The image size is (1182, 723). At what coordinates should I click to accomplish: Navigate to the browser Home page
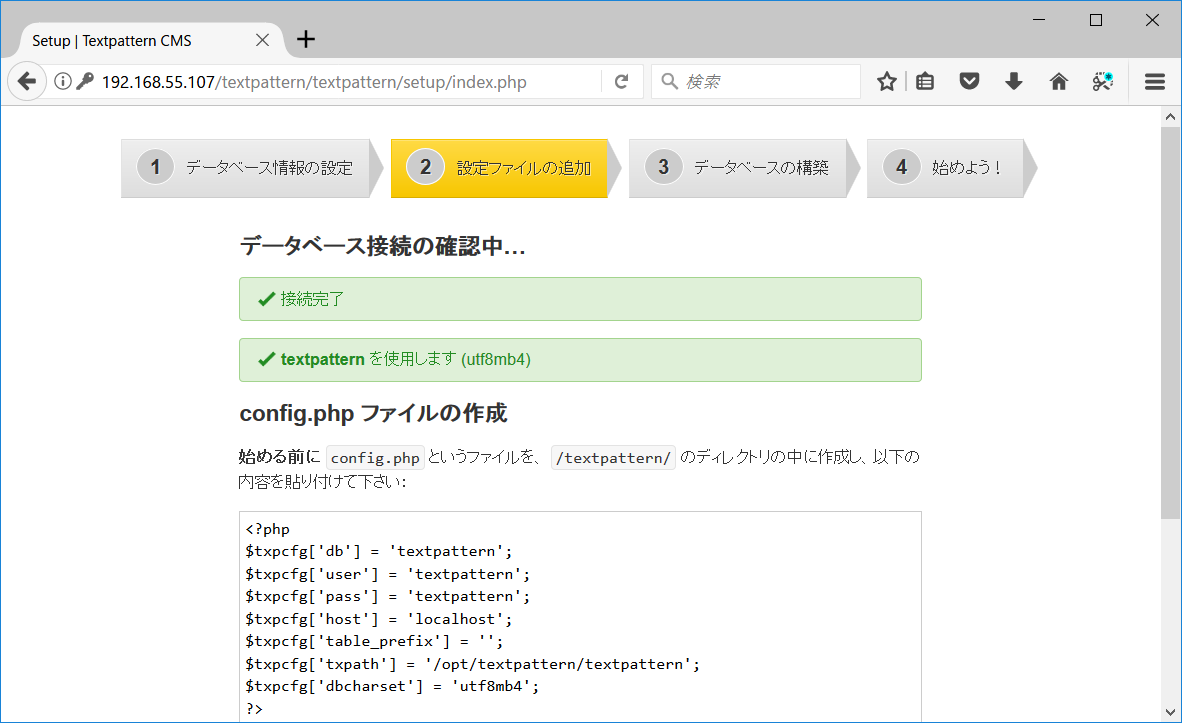(x=1058, y=81)
